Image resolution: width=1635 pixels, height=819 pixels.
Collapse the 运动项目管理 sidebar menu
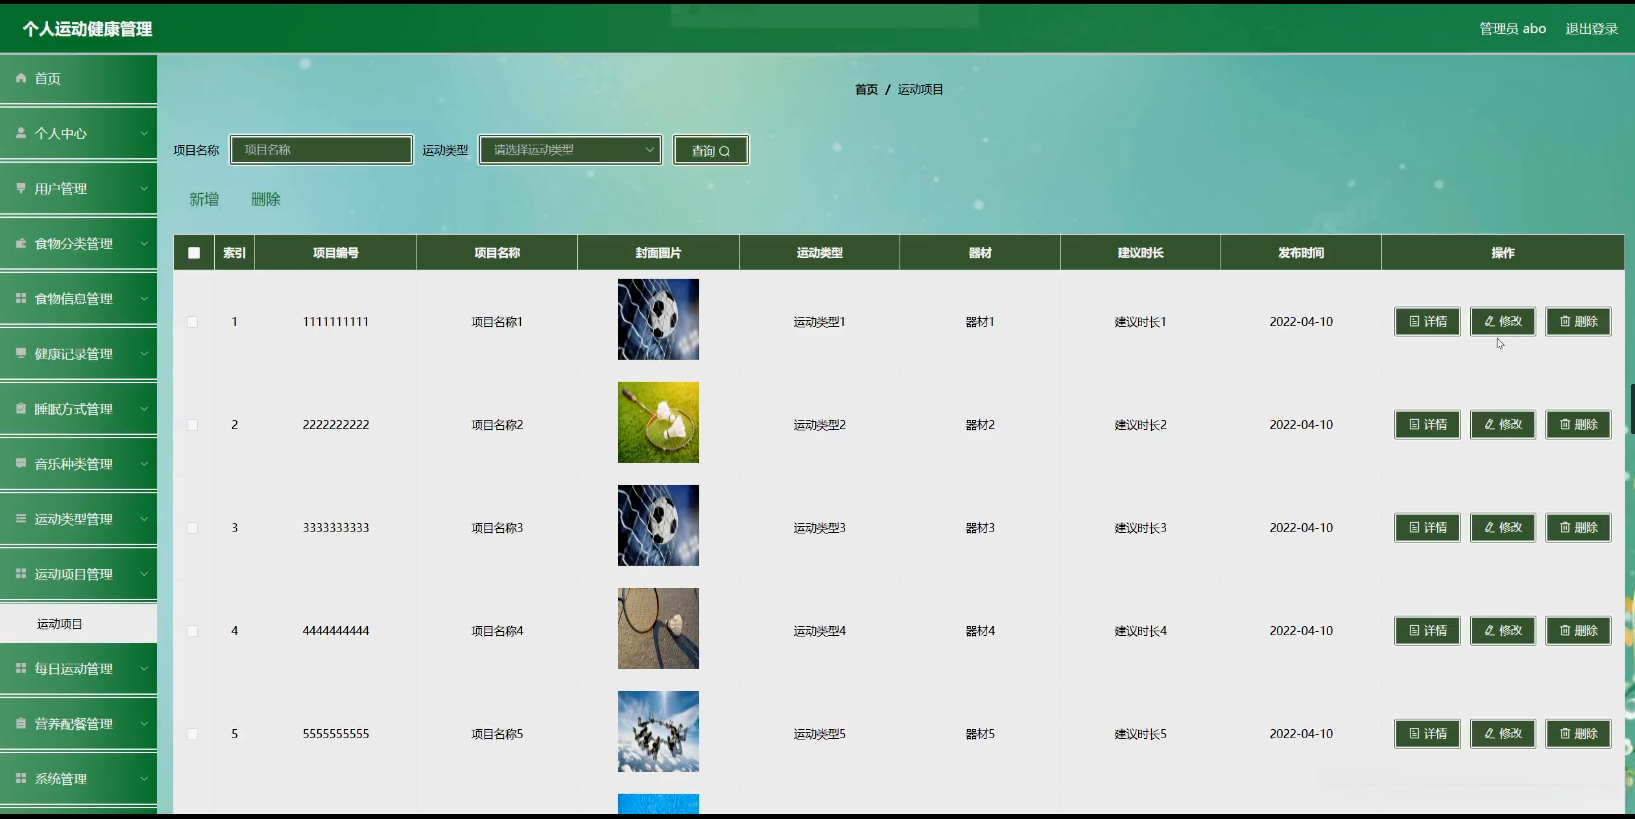click(x=79, y=573)
